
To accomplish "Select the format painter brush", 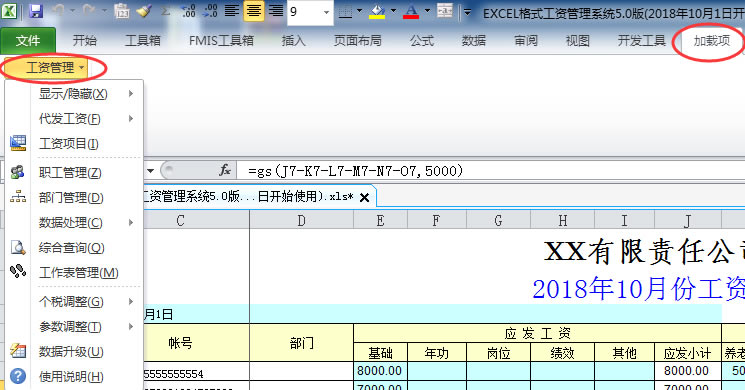I will click(x=143, y=10).
